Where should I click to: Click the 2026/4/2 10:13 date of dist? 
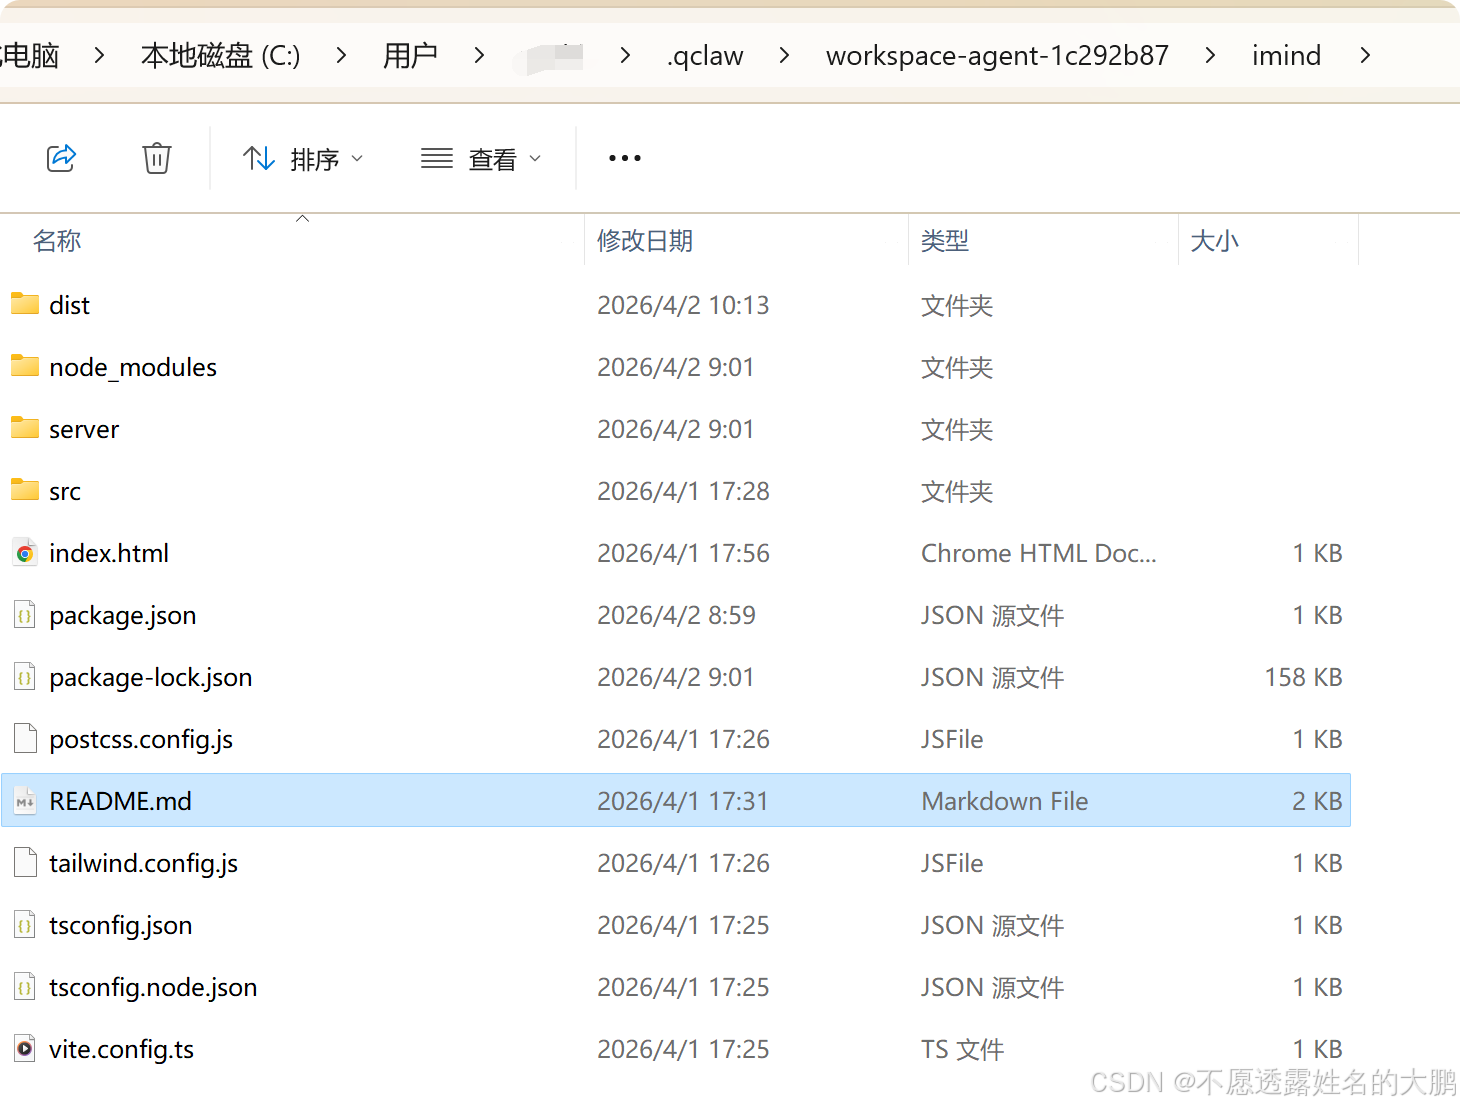click(x=683, y=305)
